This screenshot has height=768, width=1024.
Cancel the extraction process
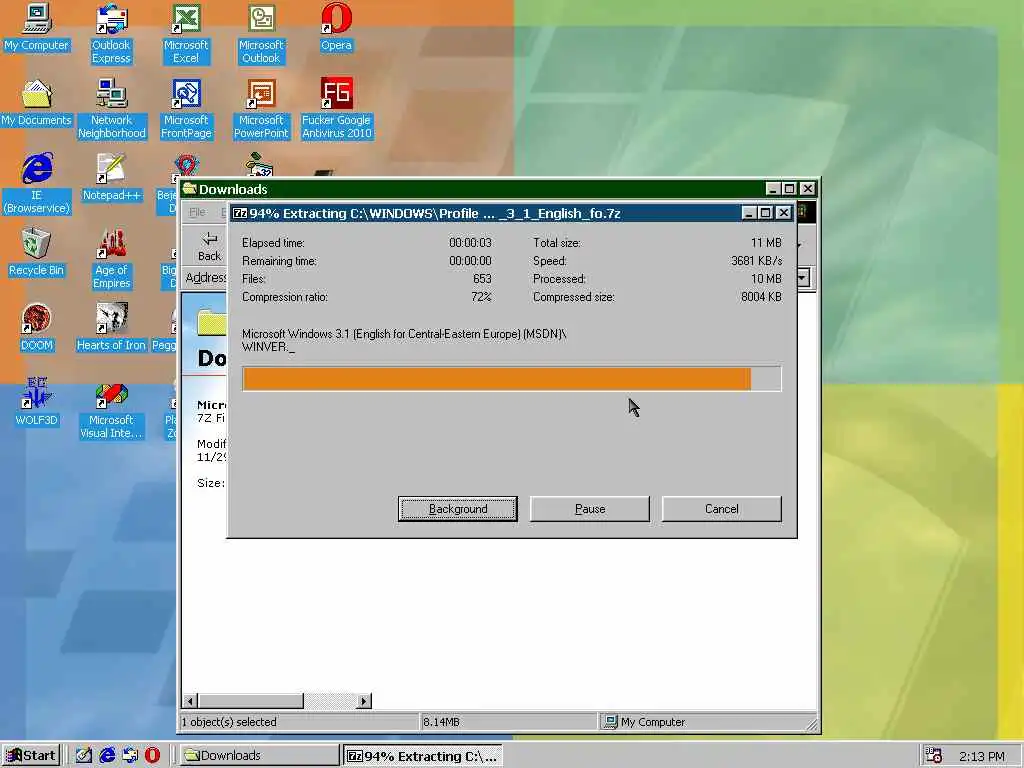[x=722, y=509]
